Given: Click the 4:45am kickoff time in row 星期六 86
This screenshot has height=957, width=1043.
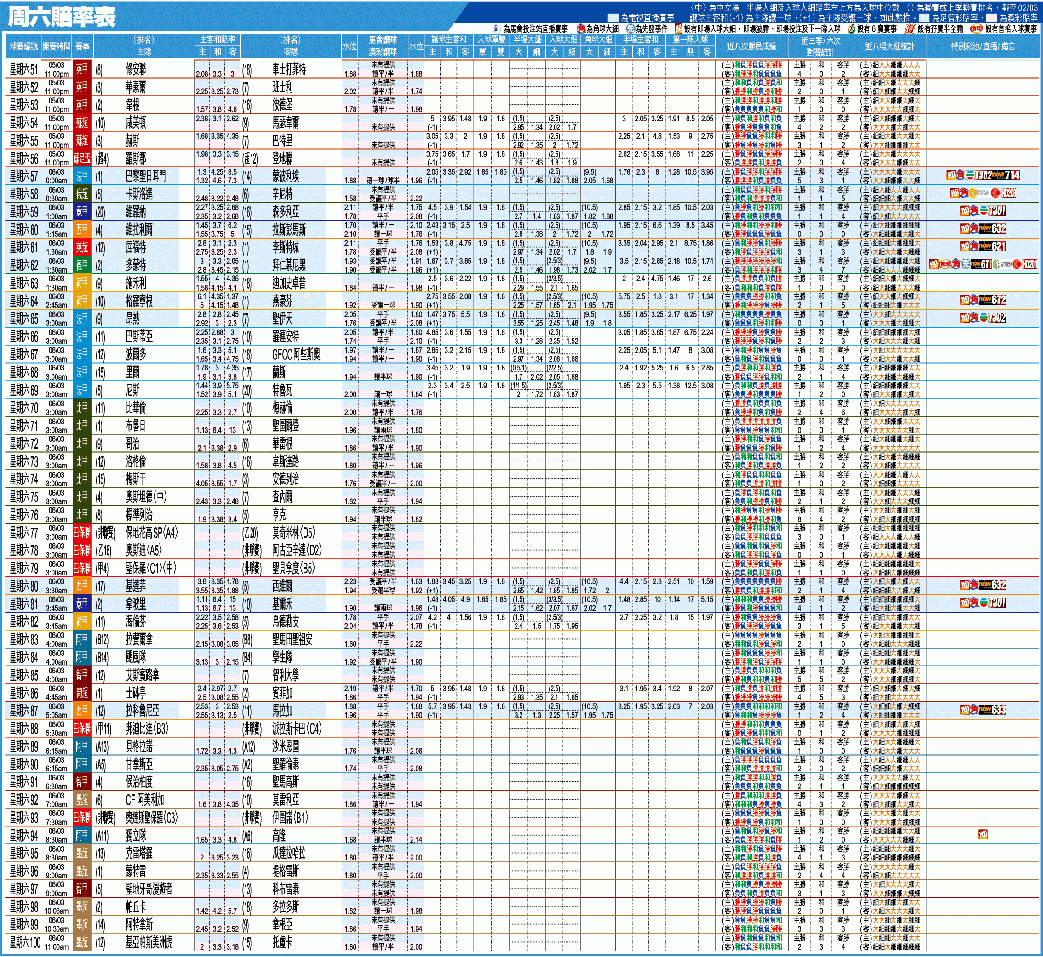Looking at the screenshot, I should tap(57, 697).
